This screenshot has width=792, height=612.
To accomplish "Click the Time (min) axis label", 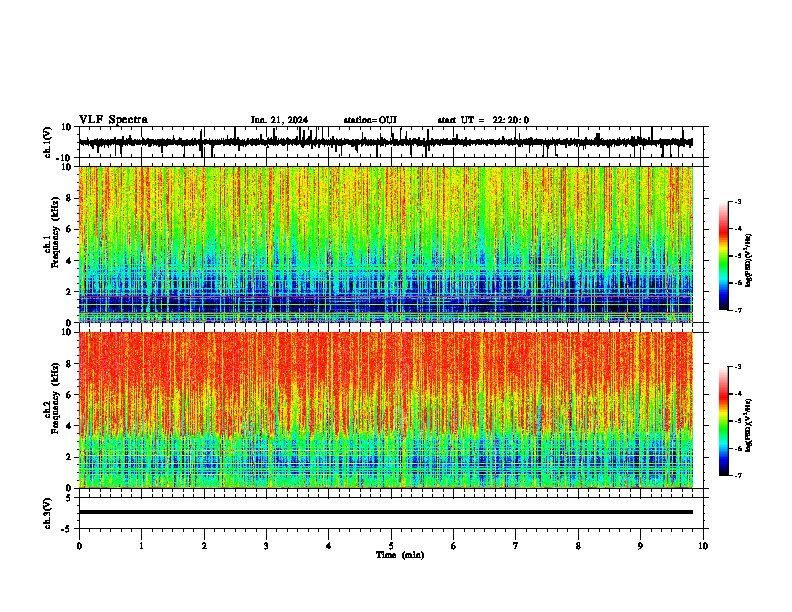I will pos(400,555).
